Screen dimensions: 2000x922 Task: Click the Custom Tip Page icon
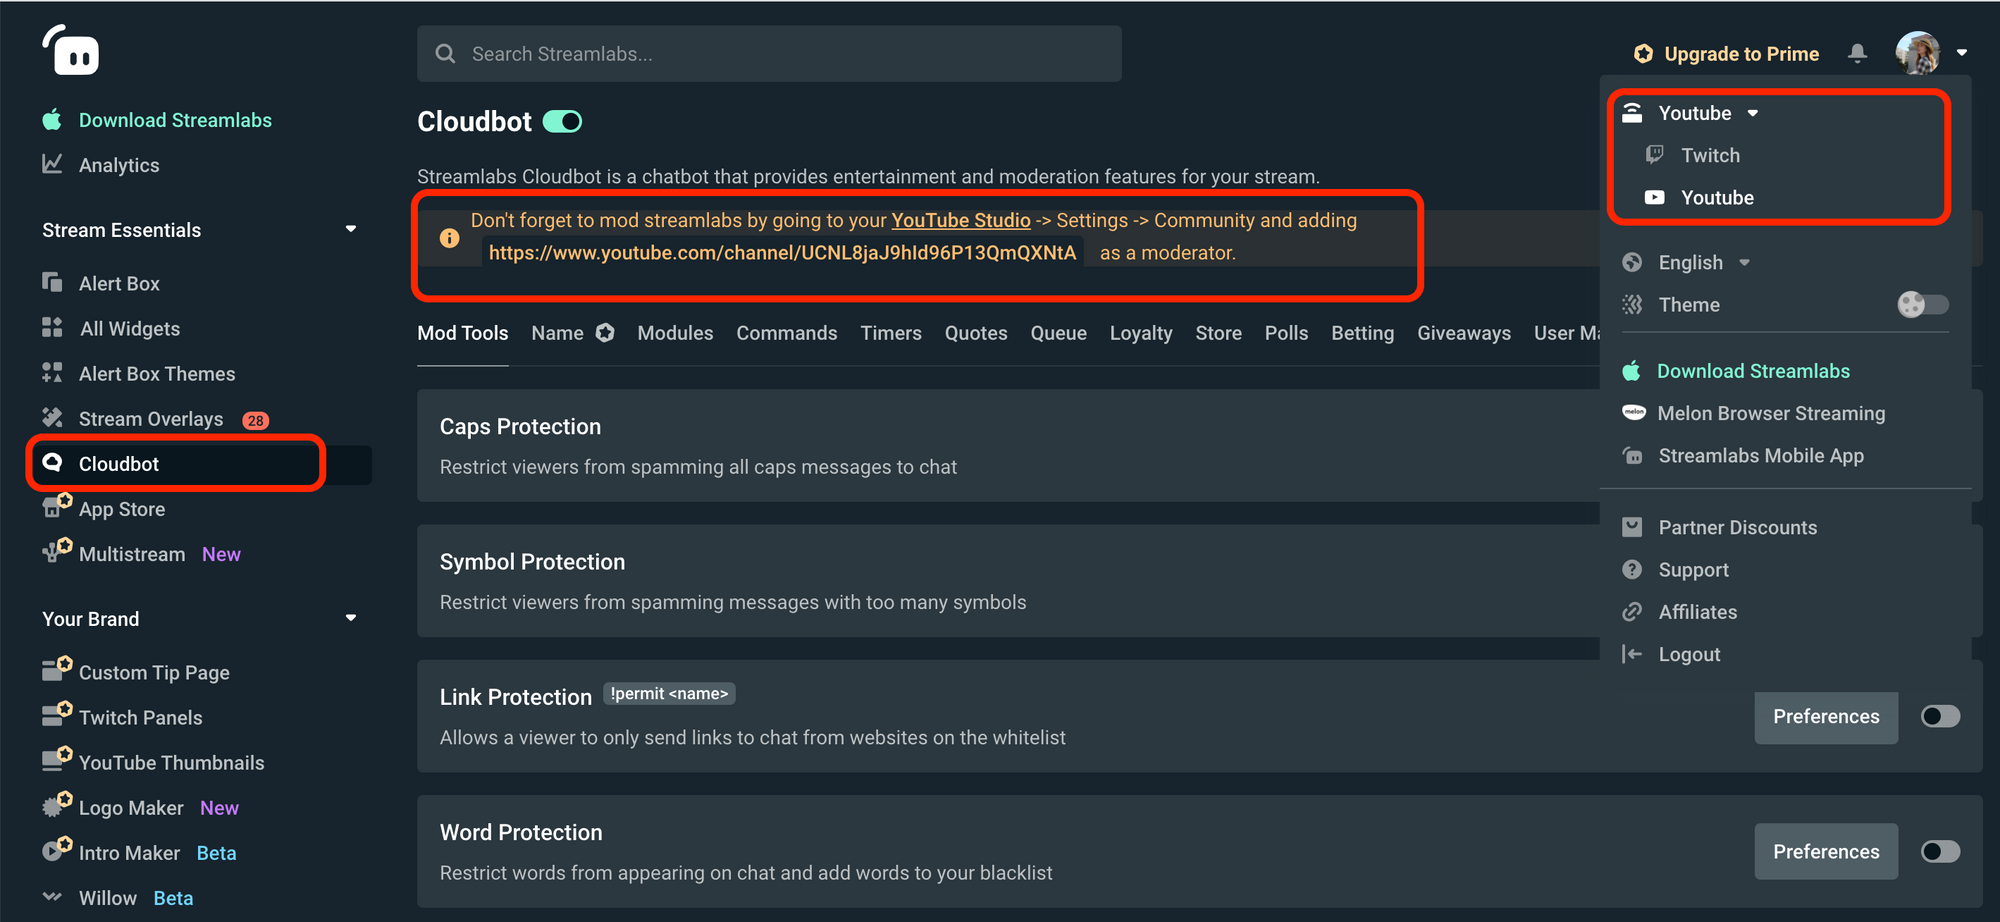click(55, 668)
